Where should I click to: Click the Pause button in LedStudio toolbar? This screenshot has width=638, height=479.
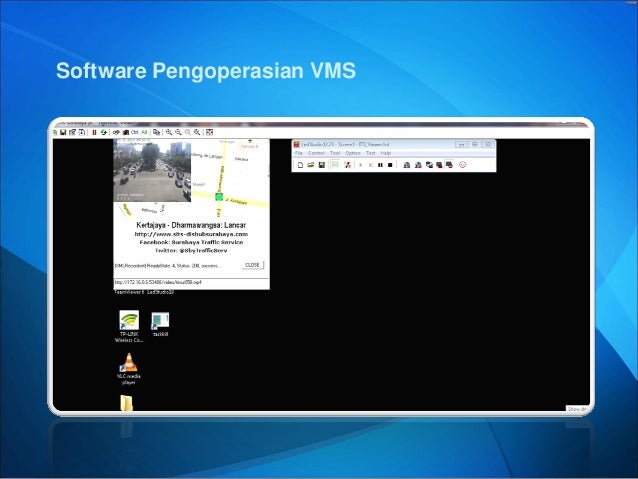pos(380,165)
